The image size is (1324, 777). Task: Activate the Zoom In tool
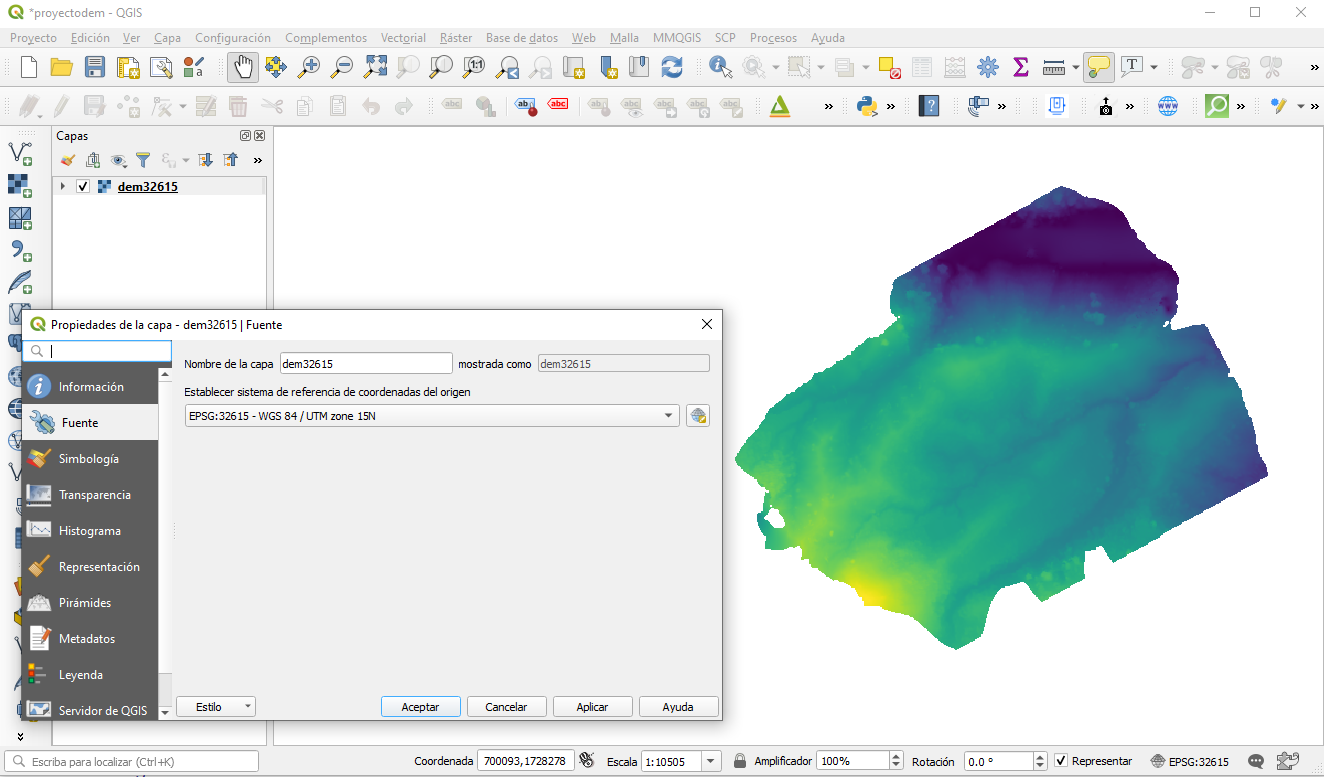point(309,67)
